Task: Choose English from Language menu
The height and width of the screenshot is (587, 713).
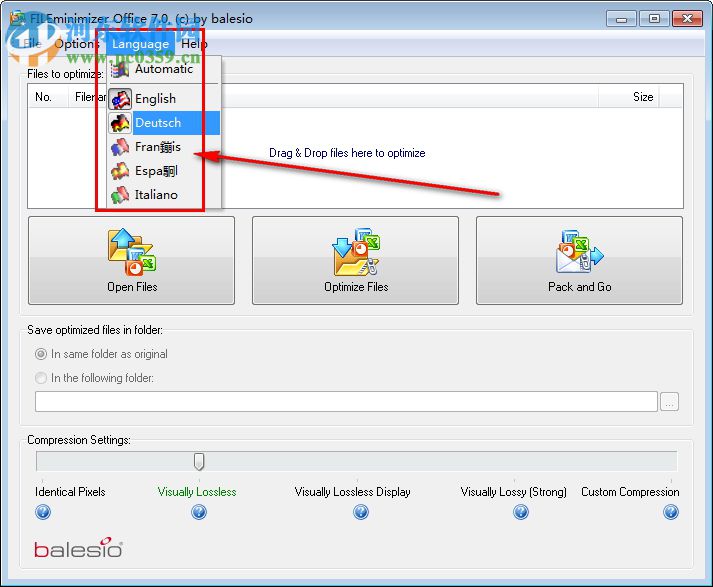Action: [x=164, y=99]
